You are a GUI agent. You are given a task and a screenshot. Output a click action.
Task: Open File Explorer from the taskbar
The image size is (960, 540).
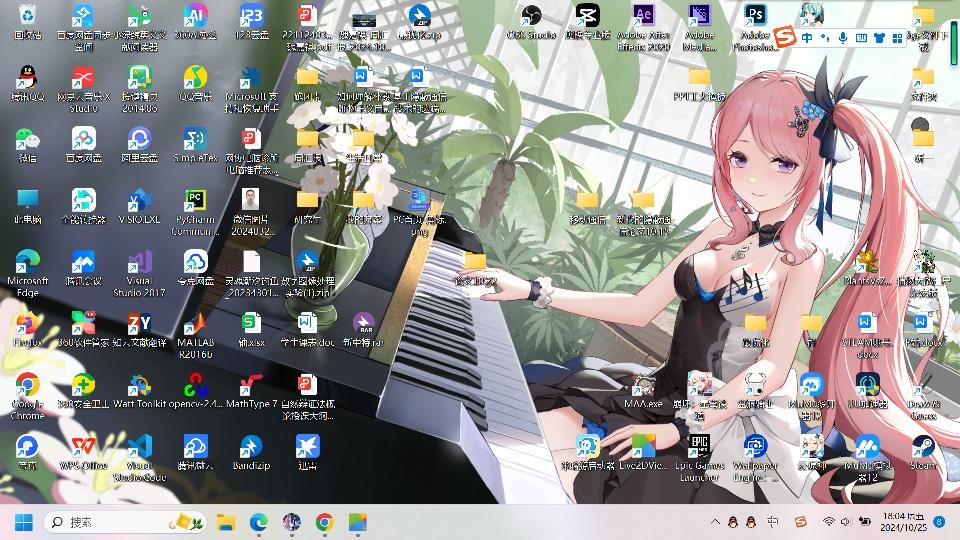click(226, 522)
